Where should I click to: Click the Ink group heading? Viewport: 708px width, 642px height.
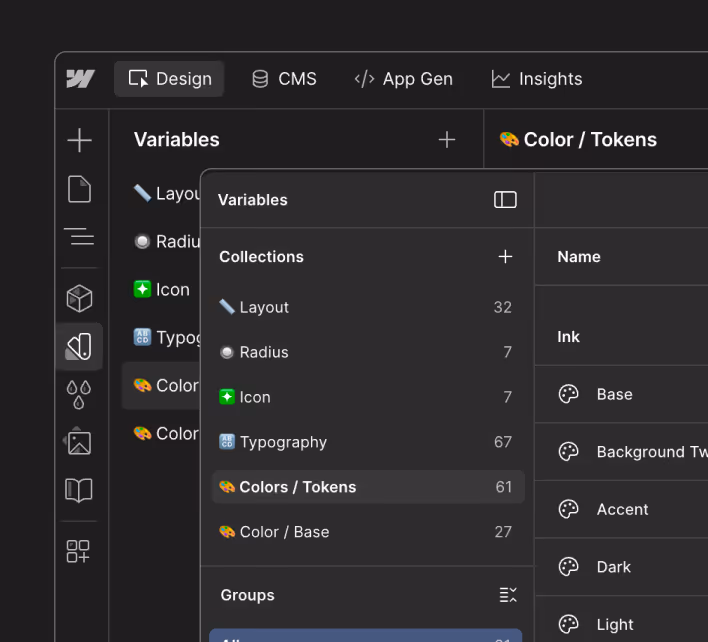pyautogui.click(x=568, y=337)
